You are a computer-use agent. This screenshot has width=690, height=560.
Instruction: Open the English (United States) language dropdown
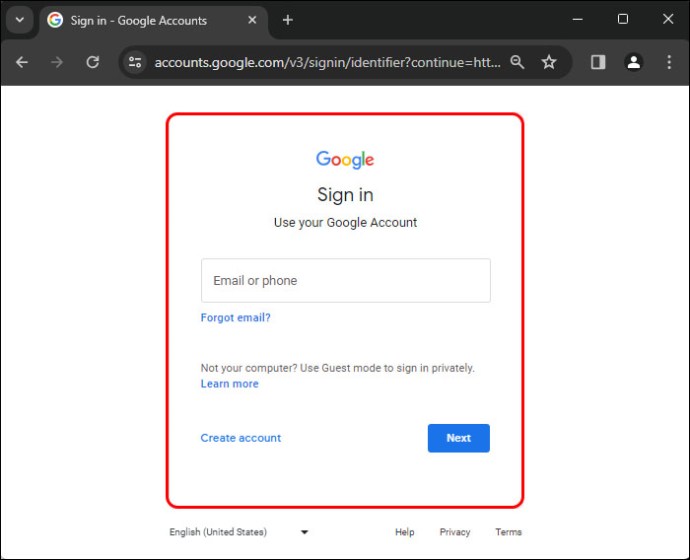(x=239, y=532)
